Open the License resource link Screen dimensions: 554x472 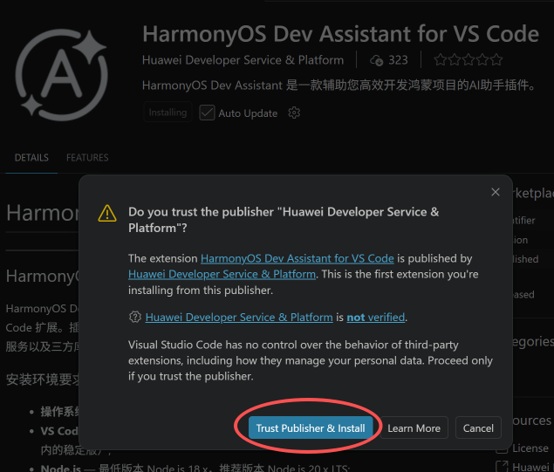point(530,448)
